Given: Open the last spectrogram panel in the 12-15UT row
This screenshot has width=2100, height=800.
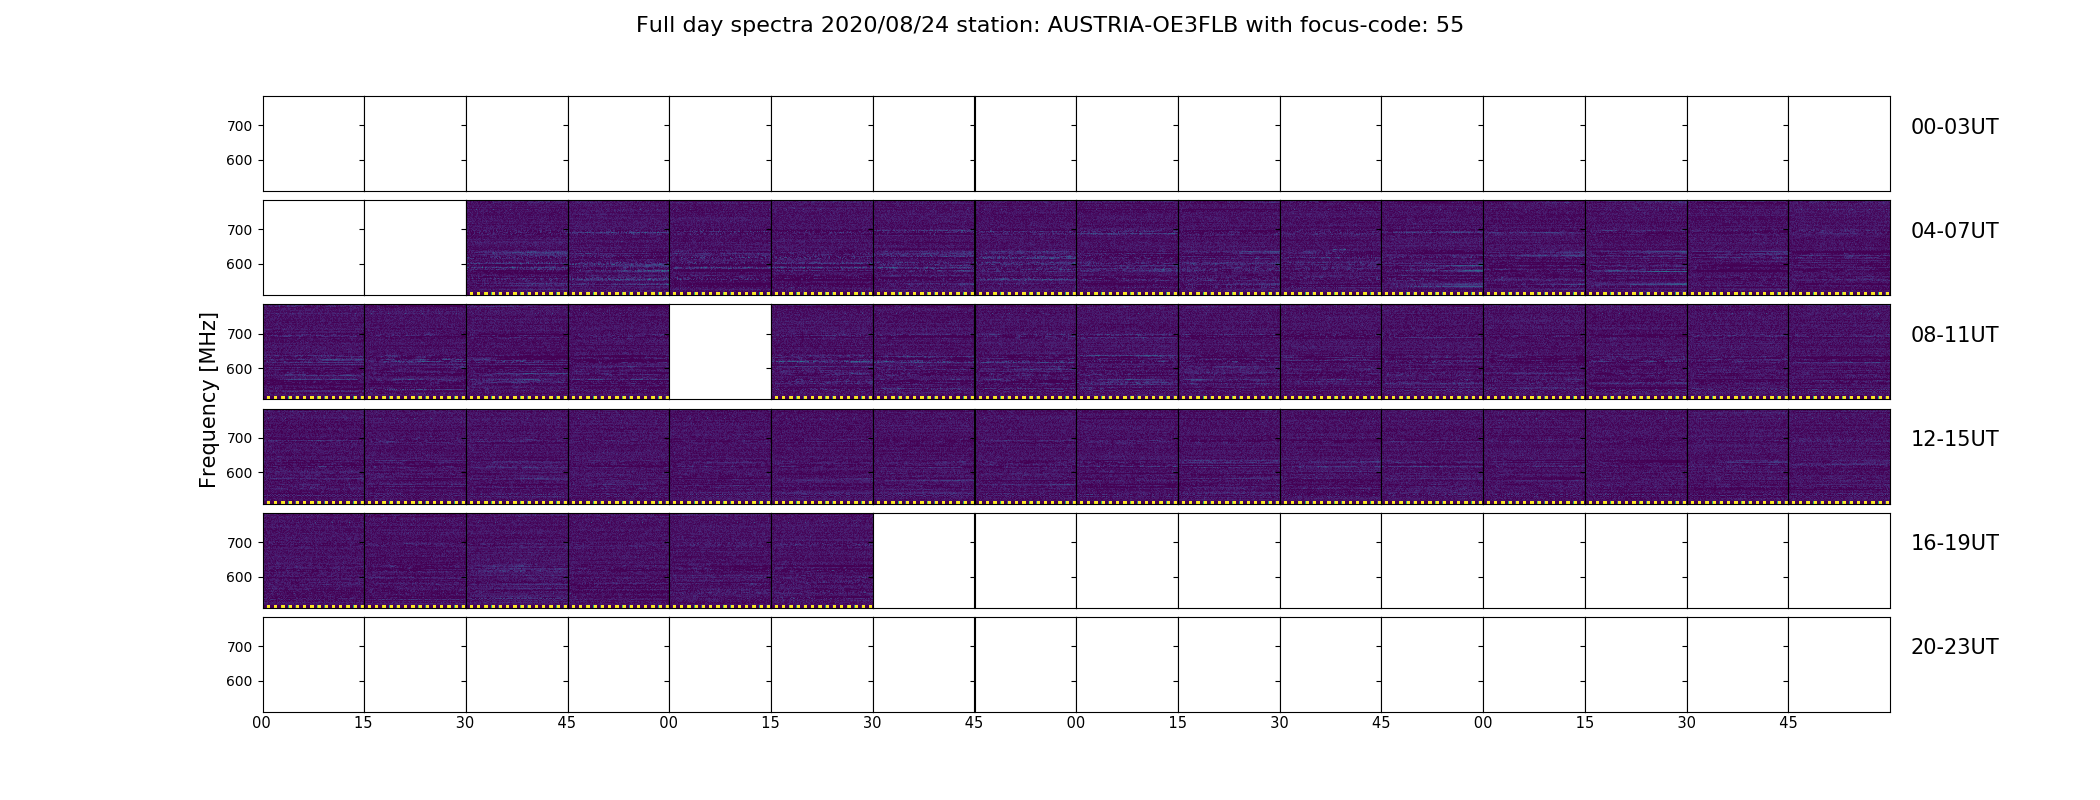Looking at the screenshot, I should pos(1839,456).
